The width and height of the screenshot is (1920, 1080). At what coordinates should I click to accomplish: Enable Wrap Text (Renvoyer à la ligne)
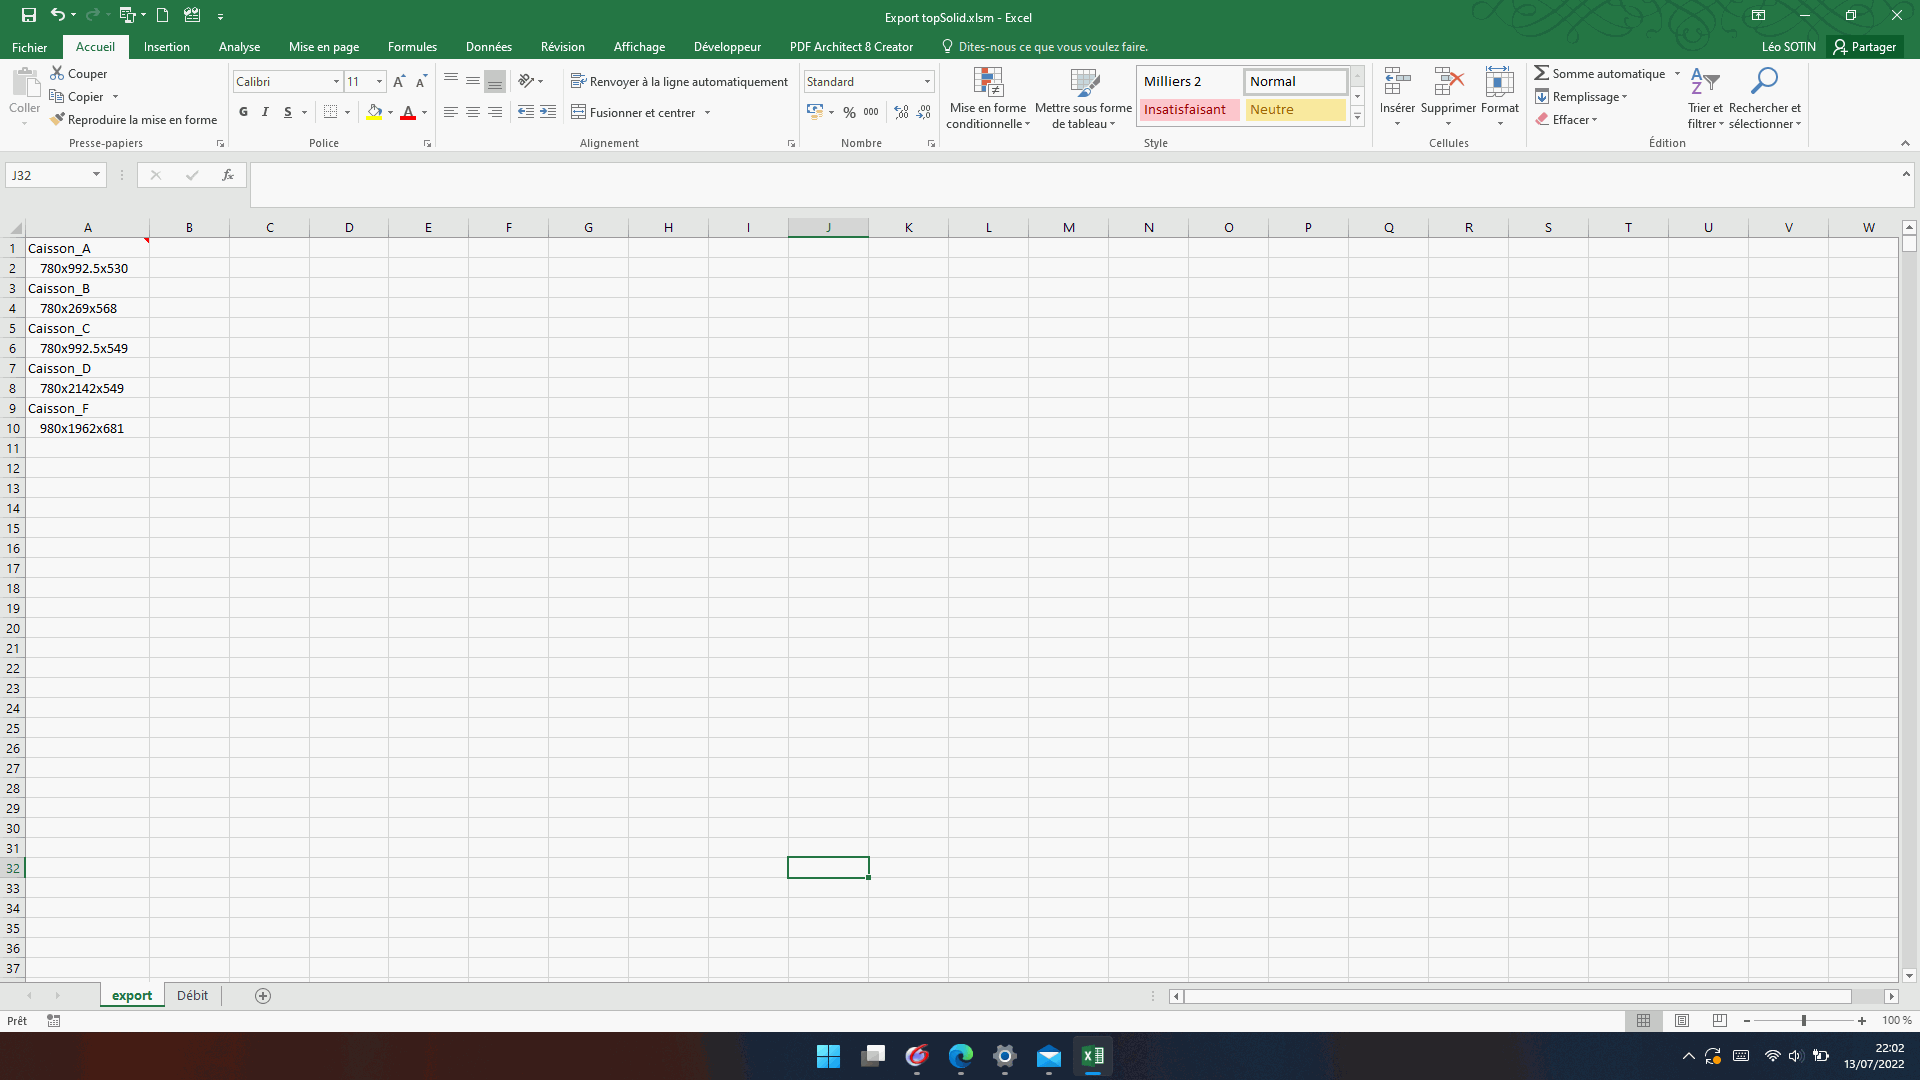click(679, 82)
